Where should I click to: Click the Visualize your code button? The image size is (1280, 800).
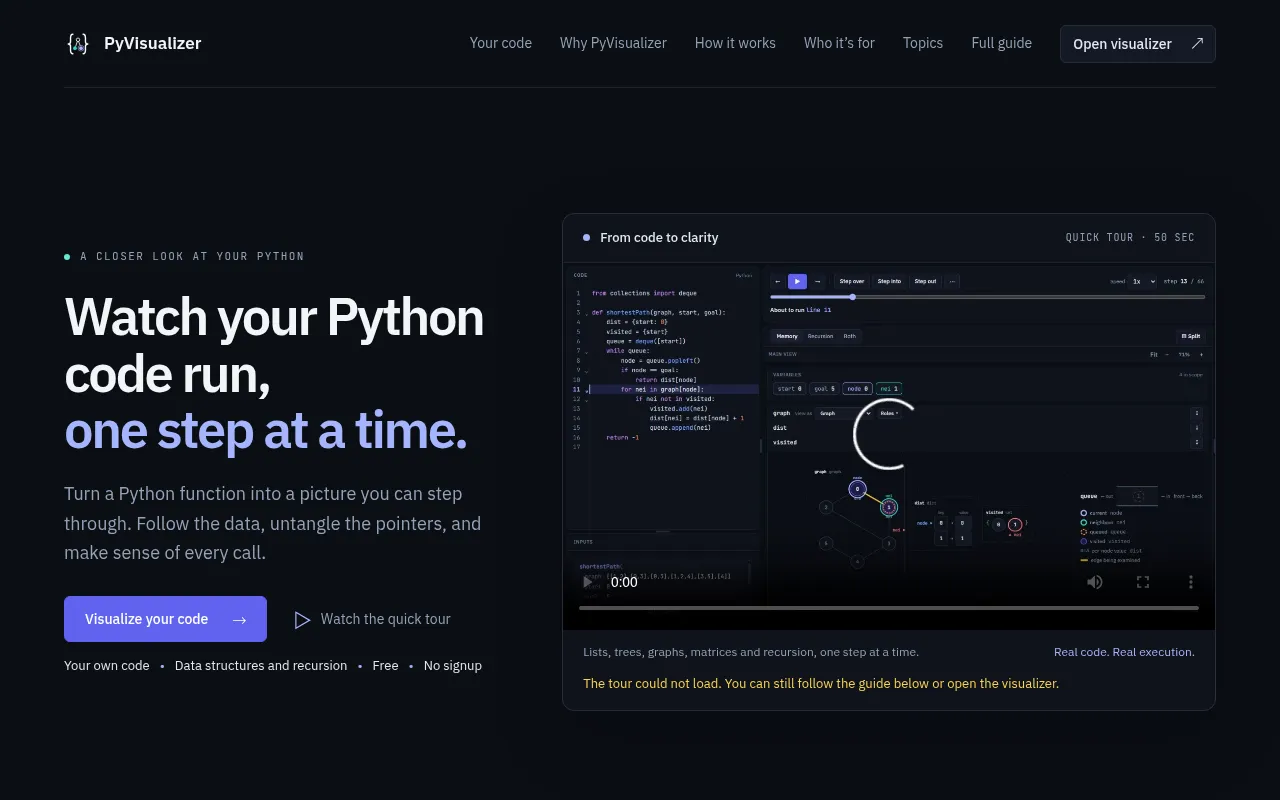(x=165, y=619)
